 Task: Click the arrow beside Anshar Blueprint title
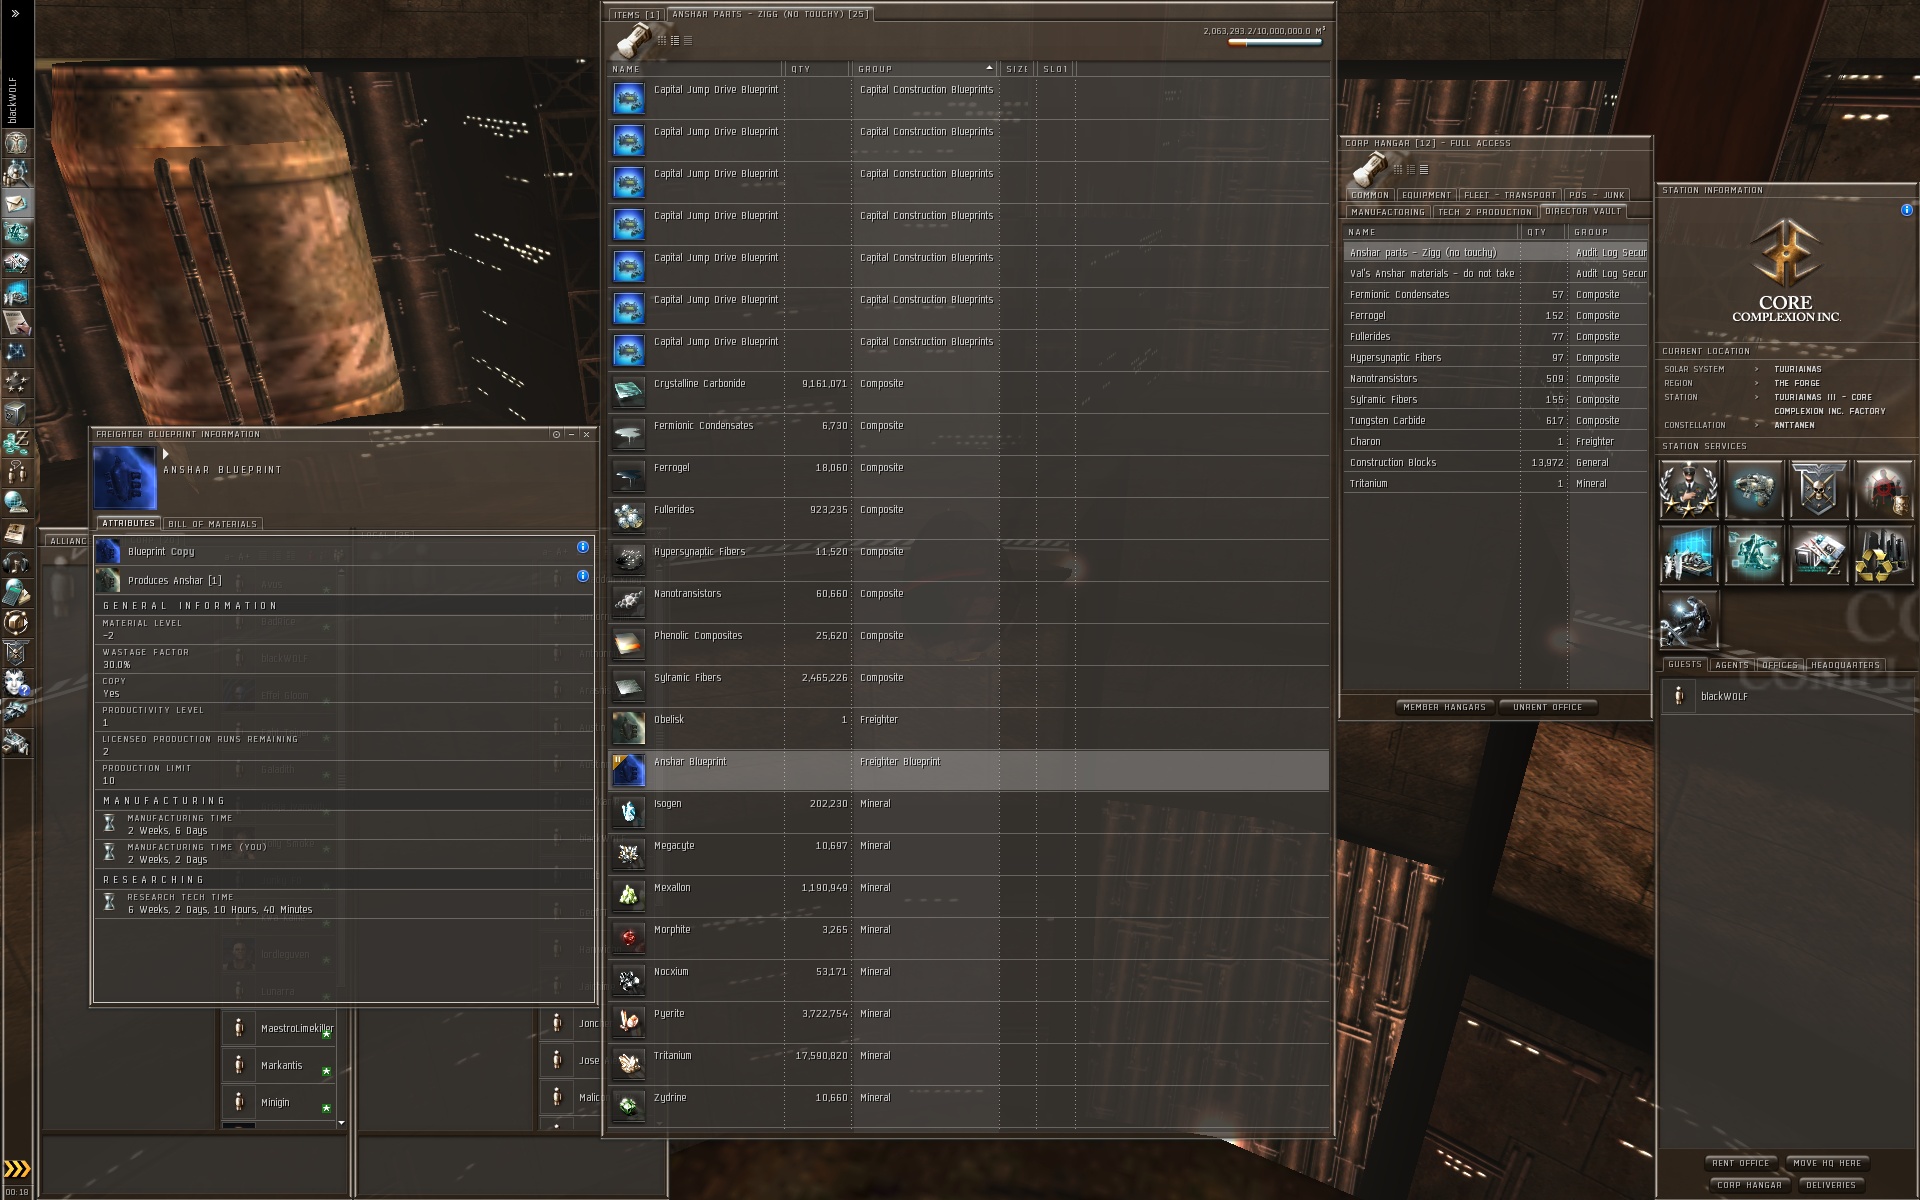click(166, 454)
